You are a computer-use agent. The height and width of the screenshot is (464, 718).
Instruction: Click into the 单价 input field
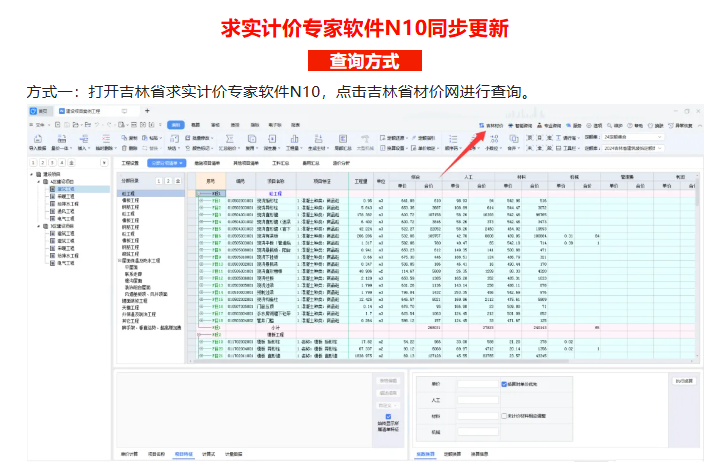tap(478, 384)
